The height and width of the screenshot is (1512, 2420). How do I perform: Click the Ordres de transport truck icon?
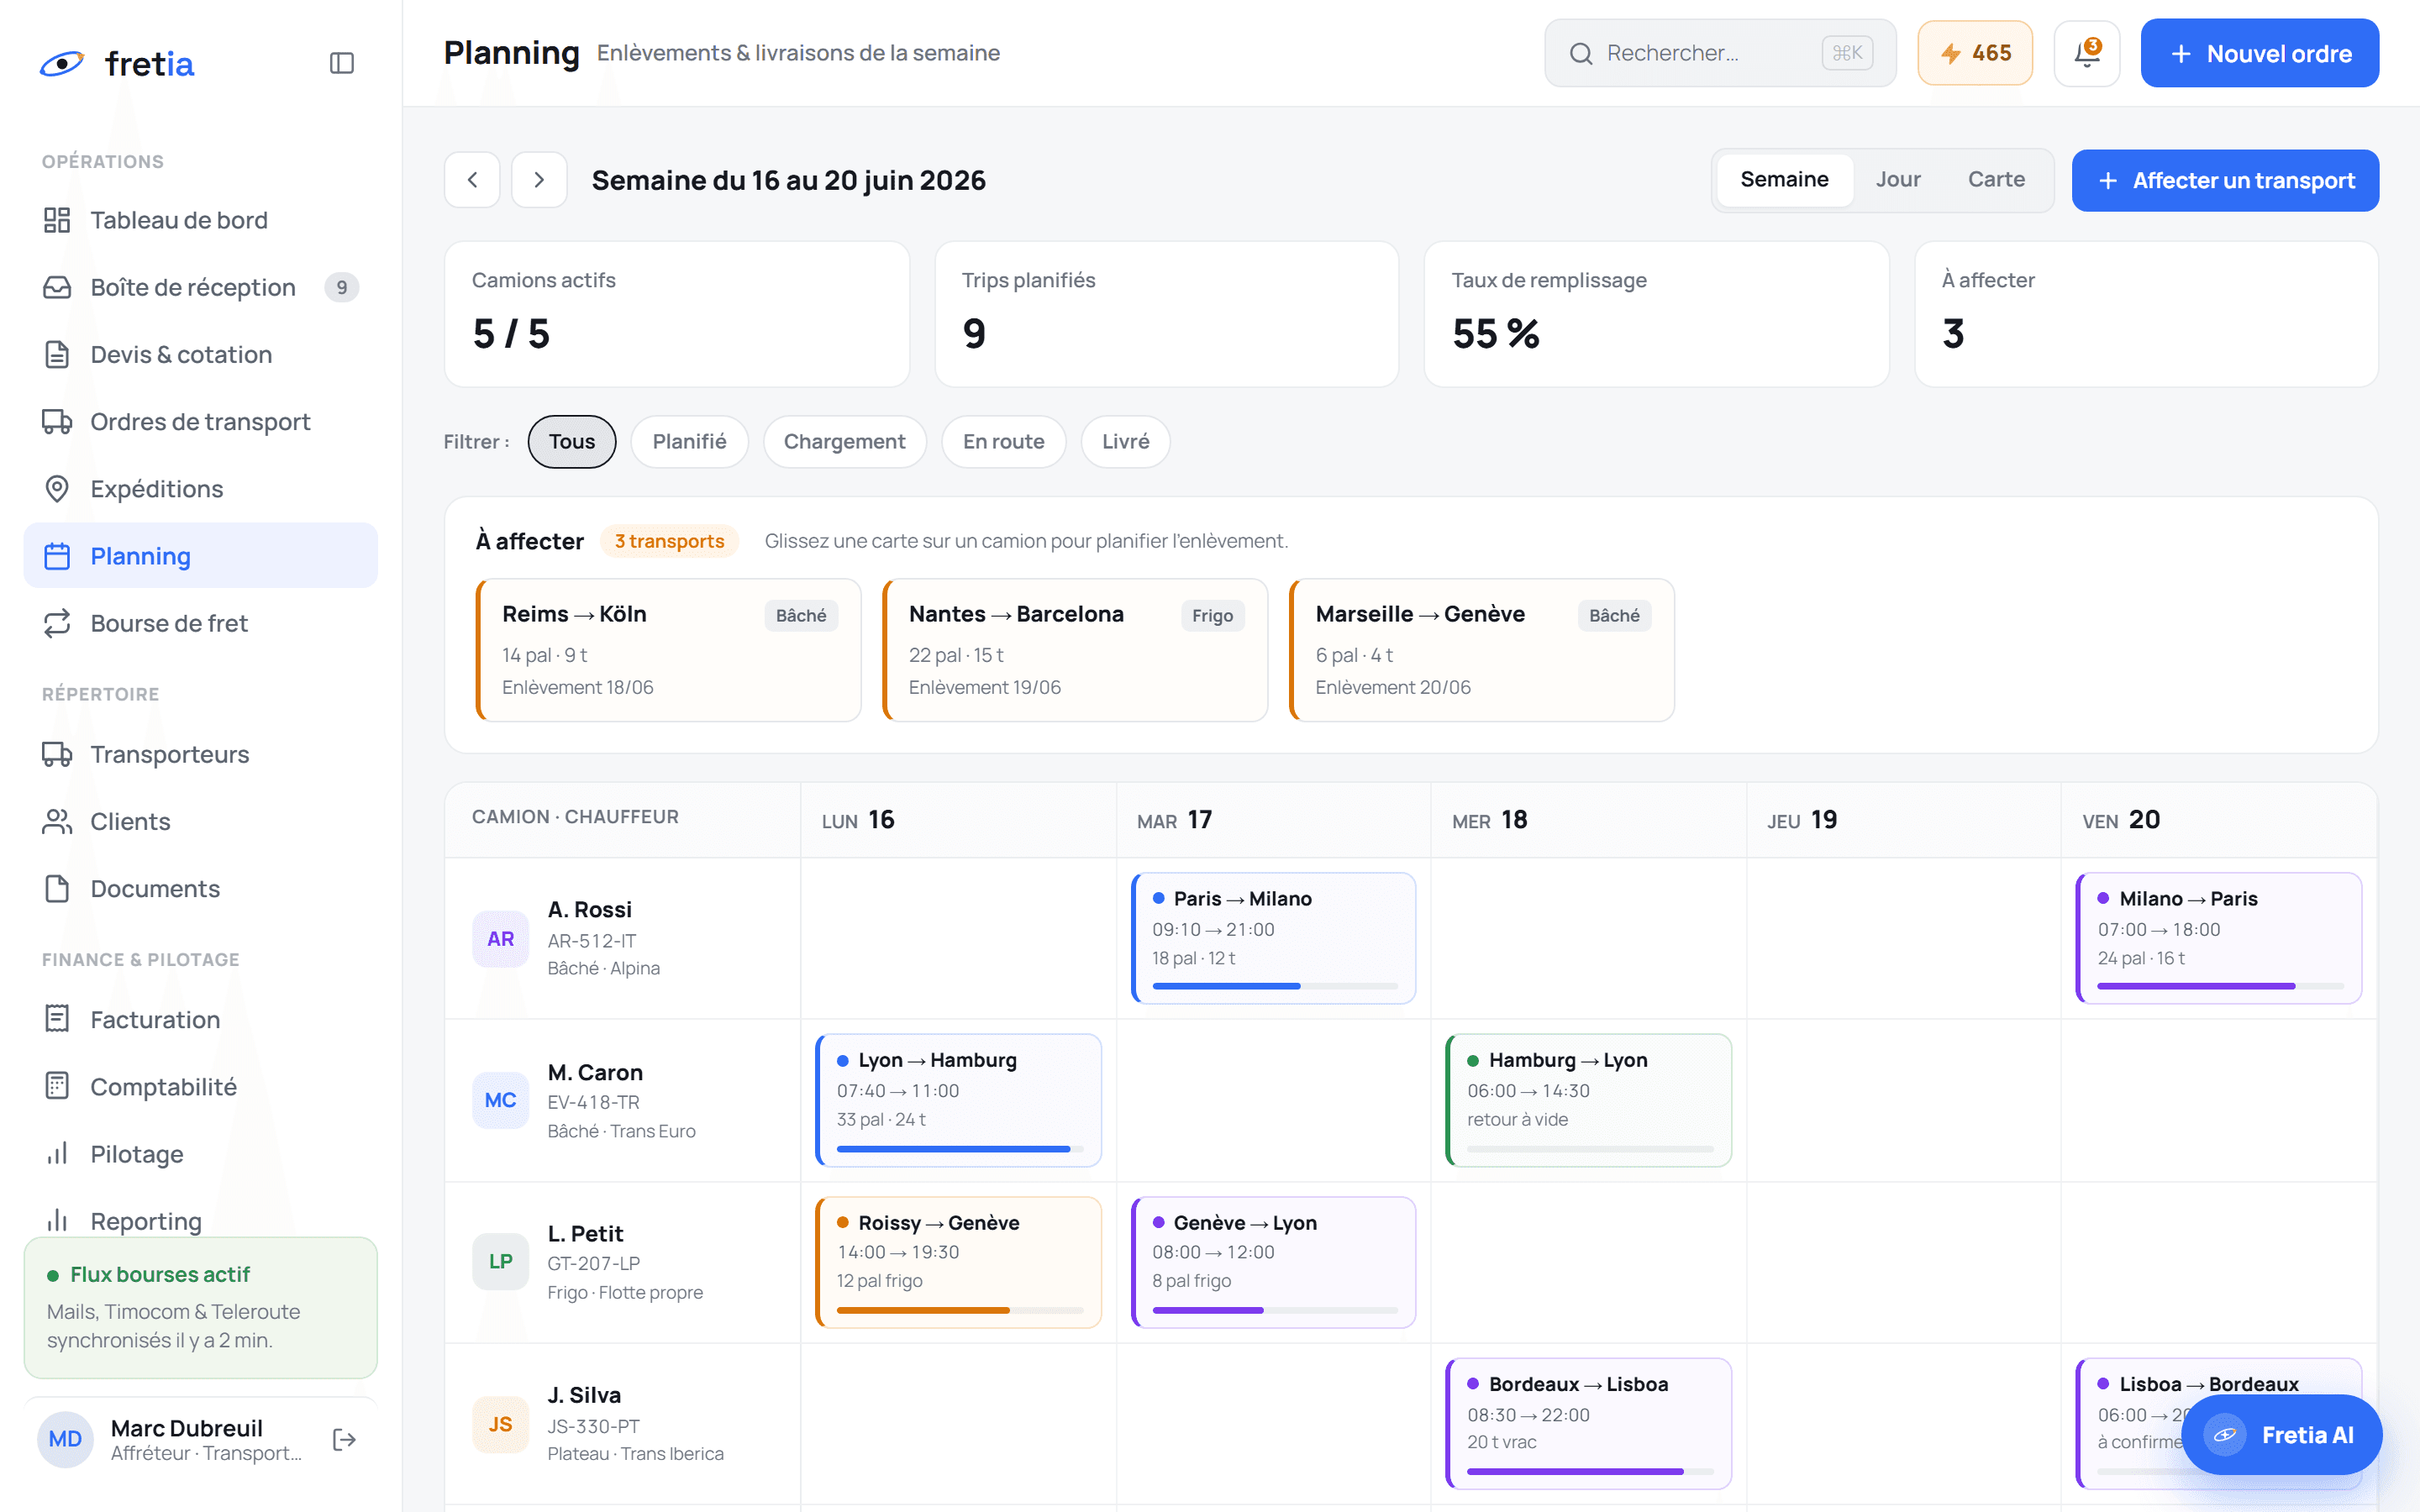point(57,421)
